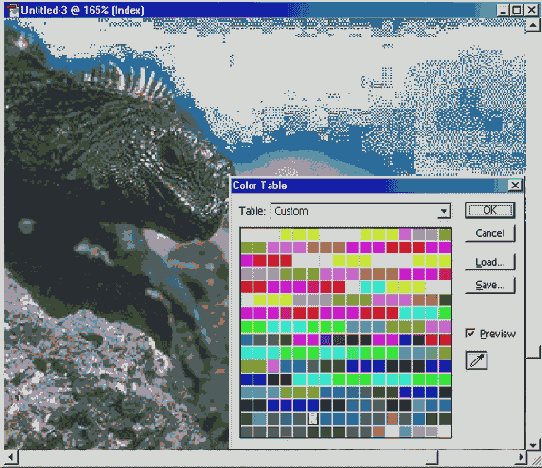Click the Photoshop document icon in title bar
Screen dimensions: 542x468
[x=13, y=10]
